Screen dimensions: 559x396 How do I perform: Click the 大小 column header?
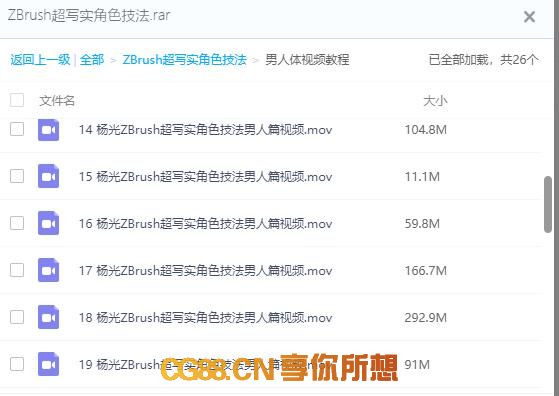point(435,101)
